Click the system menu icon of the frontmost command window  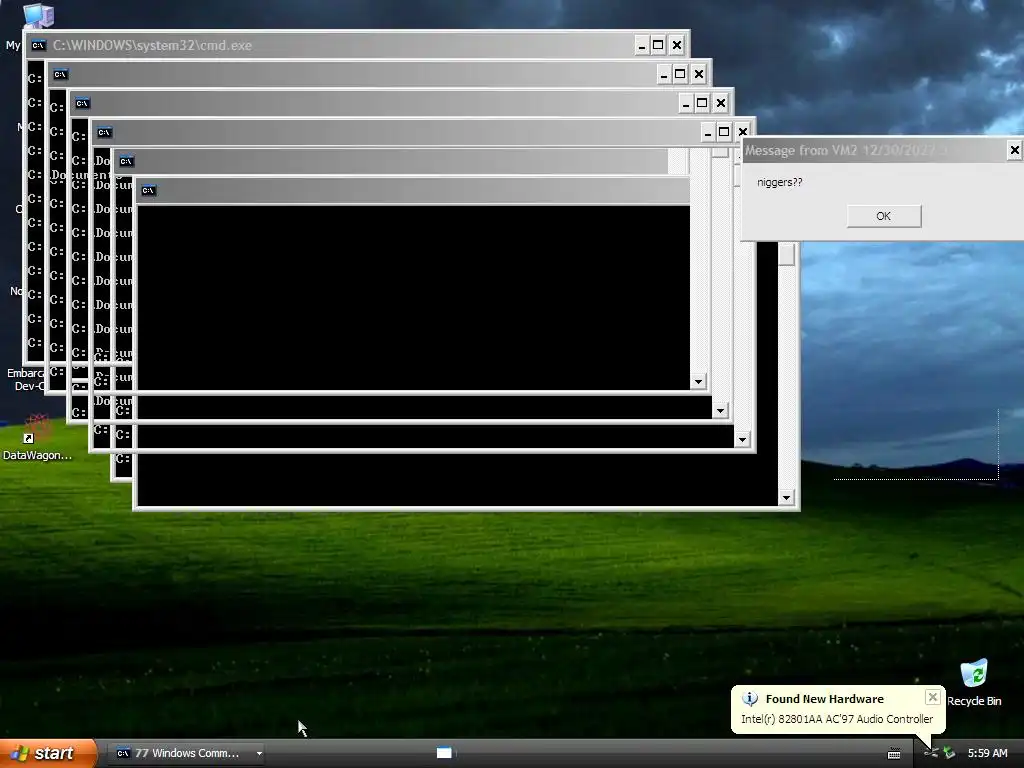click(x=148, y=190)
